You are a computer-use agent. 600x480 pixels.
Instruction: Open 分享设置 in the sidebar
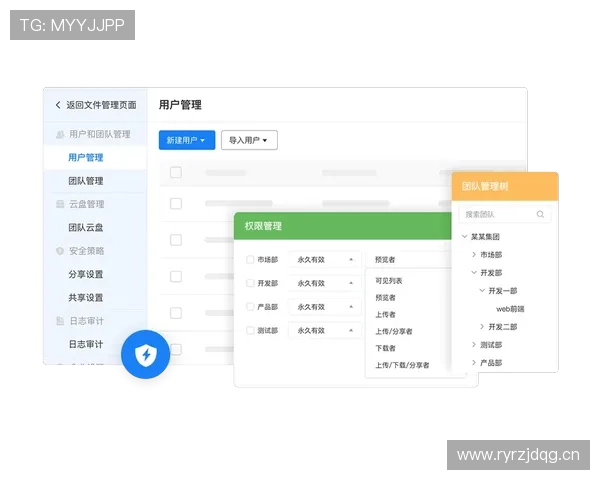point(86,274)
